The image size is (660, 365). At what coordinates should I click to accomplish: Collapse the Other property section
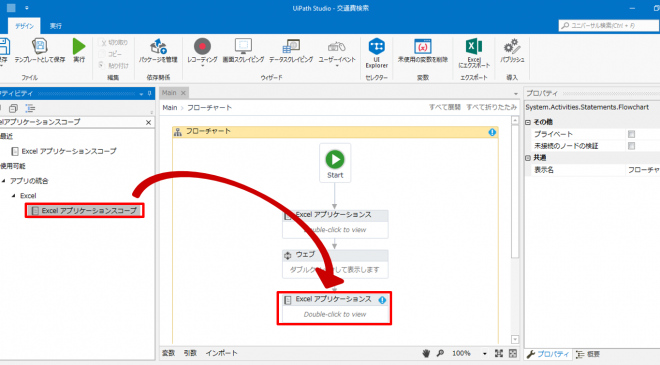[528, 122]
